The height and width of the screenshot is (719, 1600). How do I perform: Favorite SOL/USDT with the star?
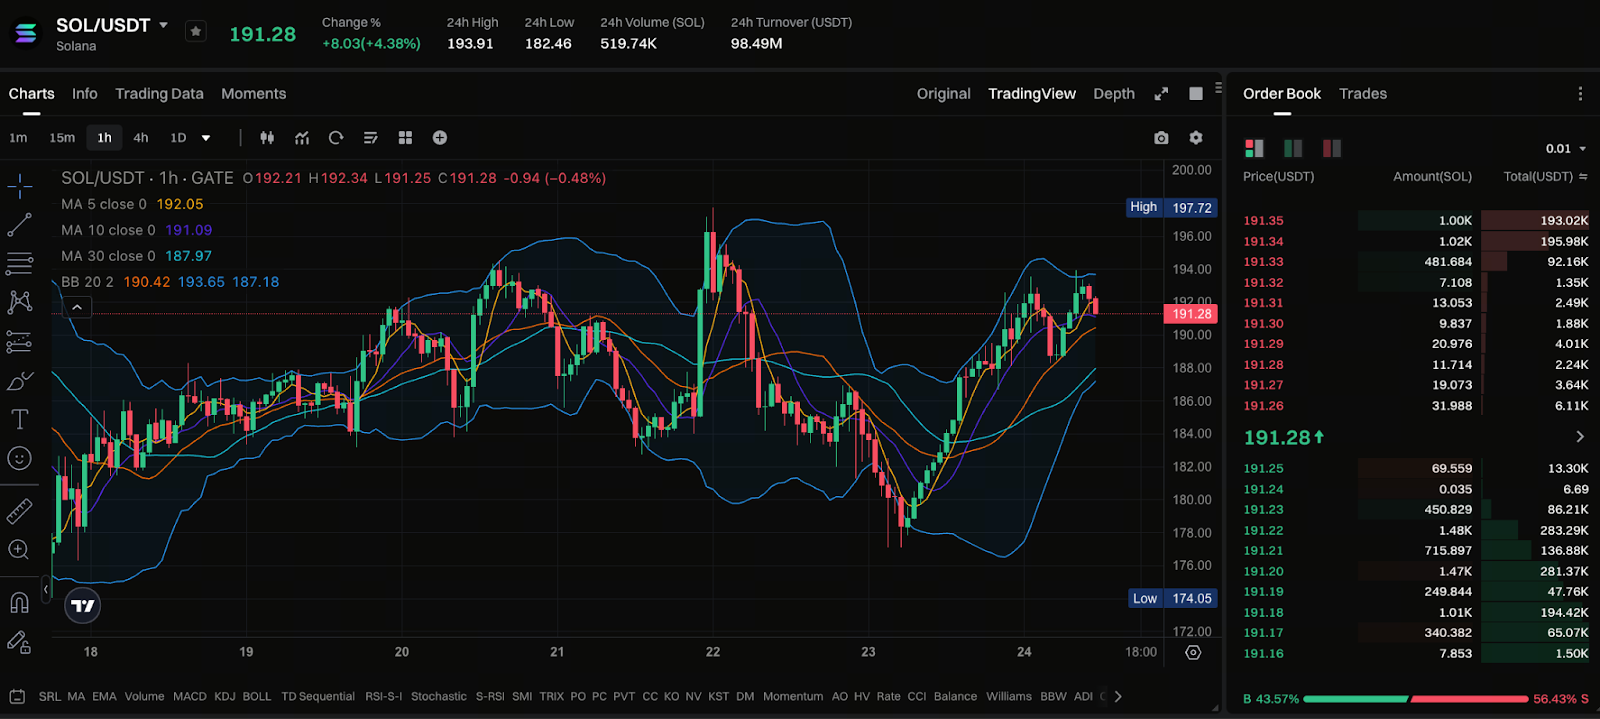[x=196, y=32]
